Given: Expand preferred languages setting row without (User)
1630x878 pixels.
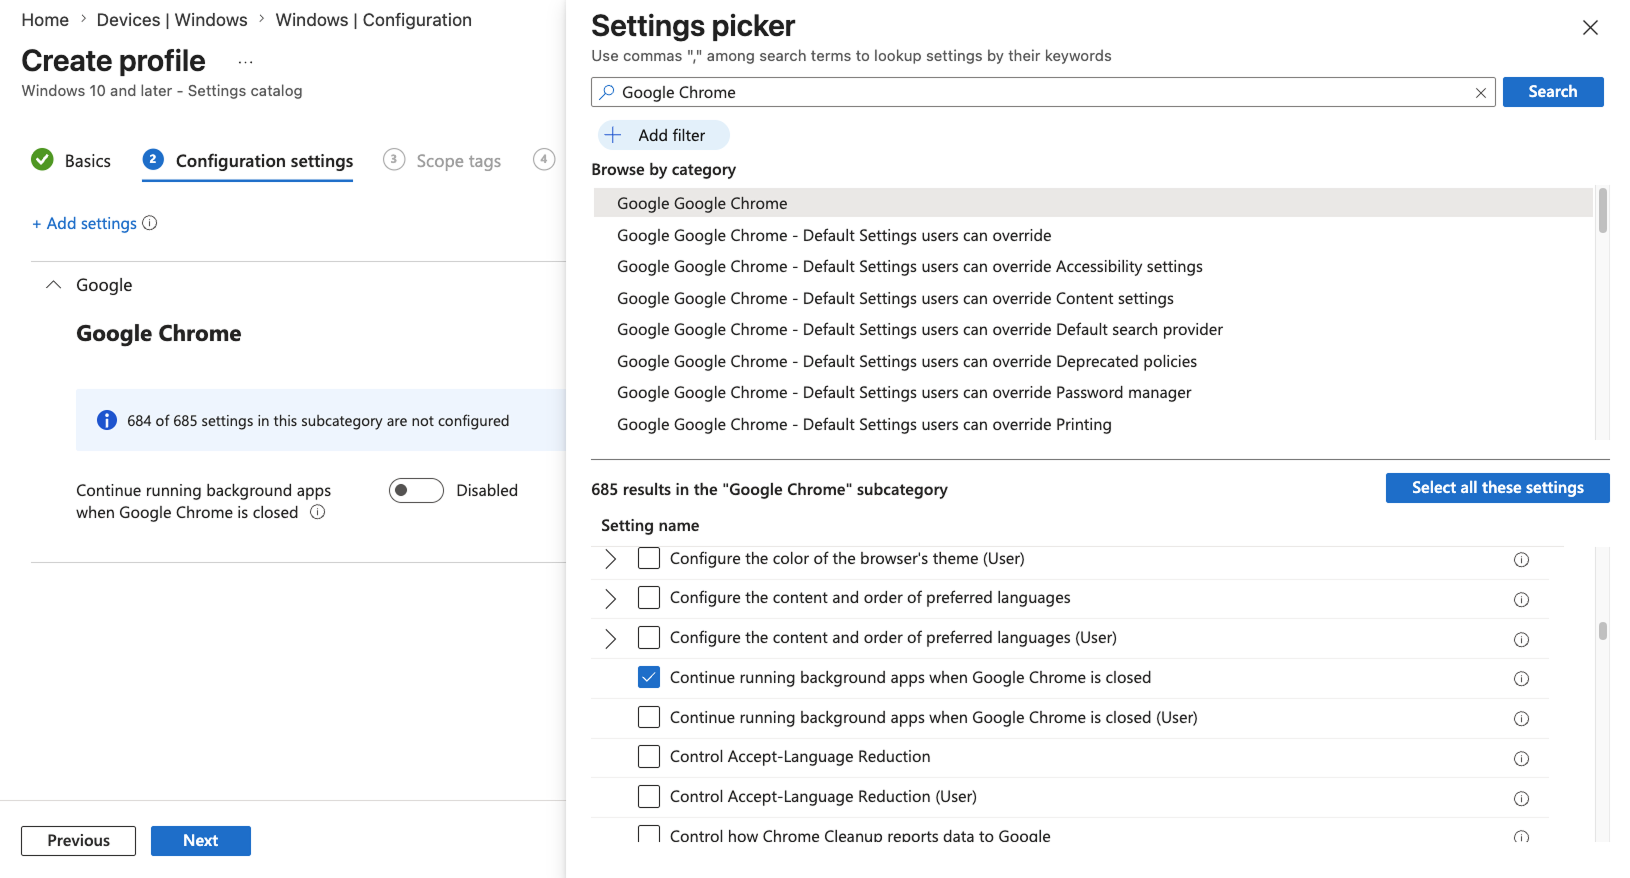Looking at the screenshot, I should (610, 599).
